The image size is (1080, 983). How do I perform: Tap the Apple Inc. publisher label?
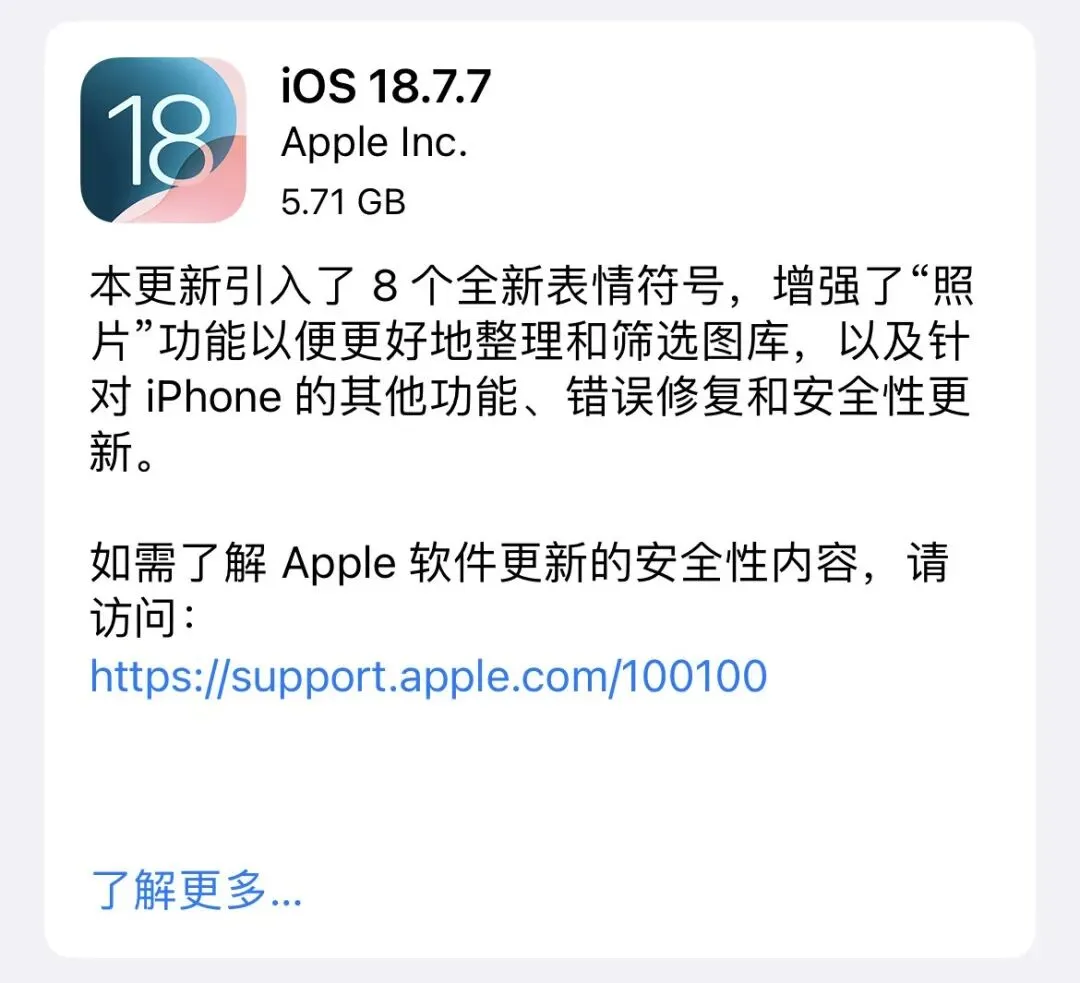[375, 143]
